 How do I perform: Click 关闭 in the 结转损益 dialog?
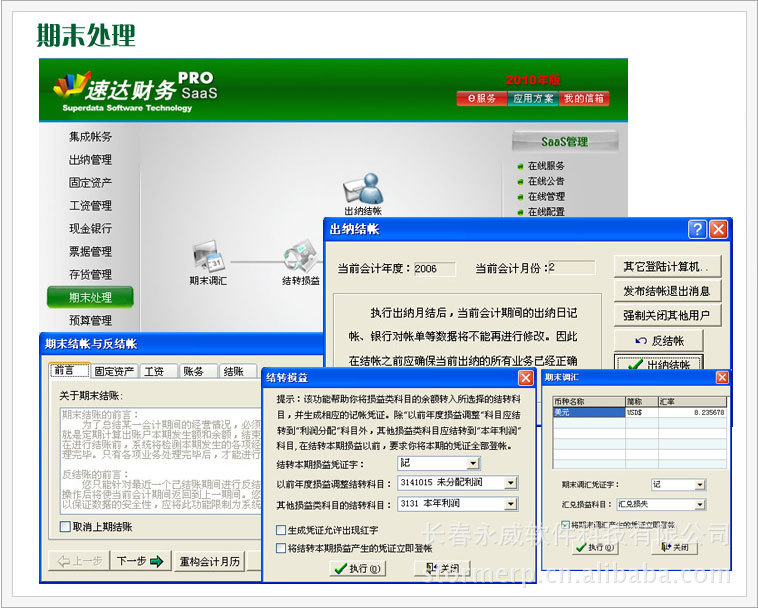(x=442, y=568)
